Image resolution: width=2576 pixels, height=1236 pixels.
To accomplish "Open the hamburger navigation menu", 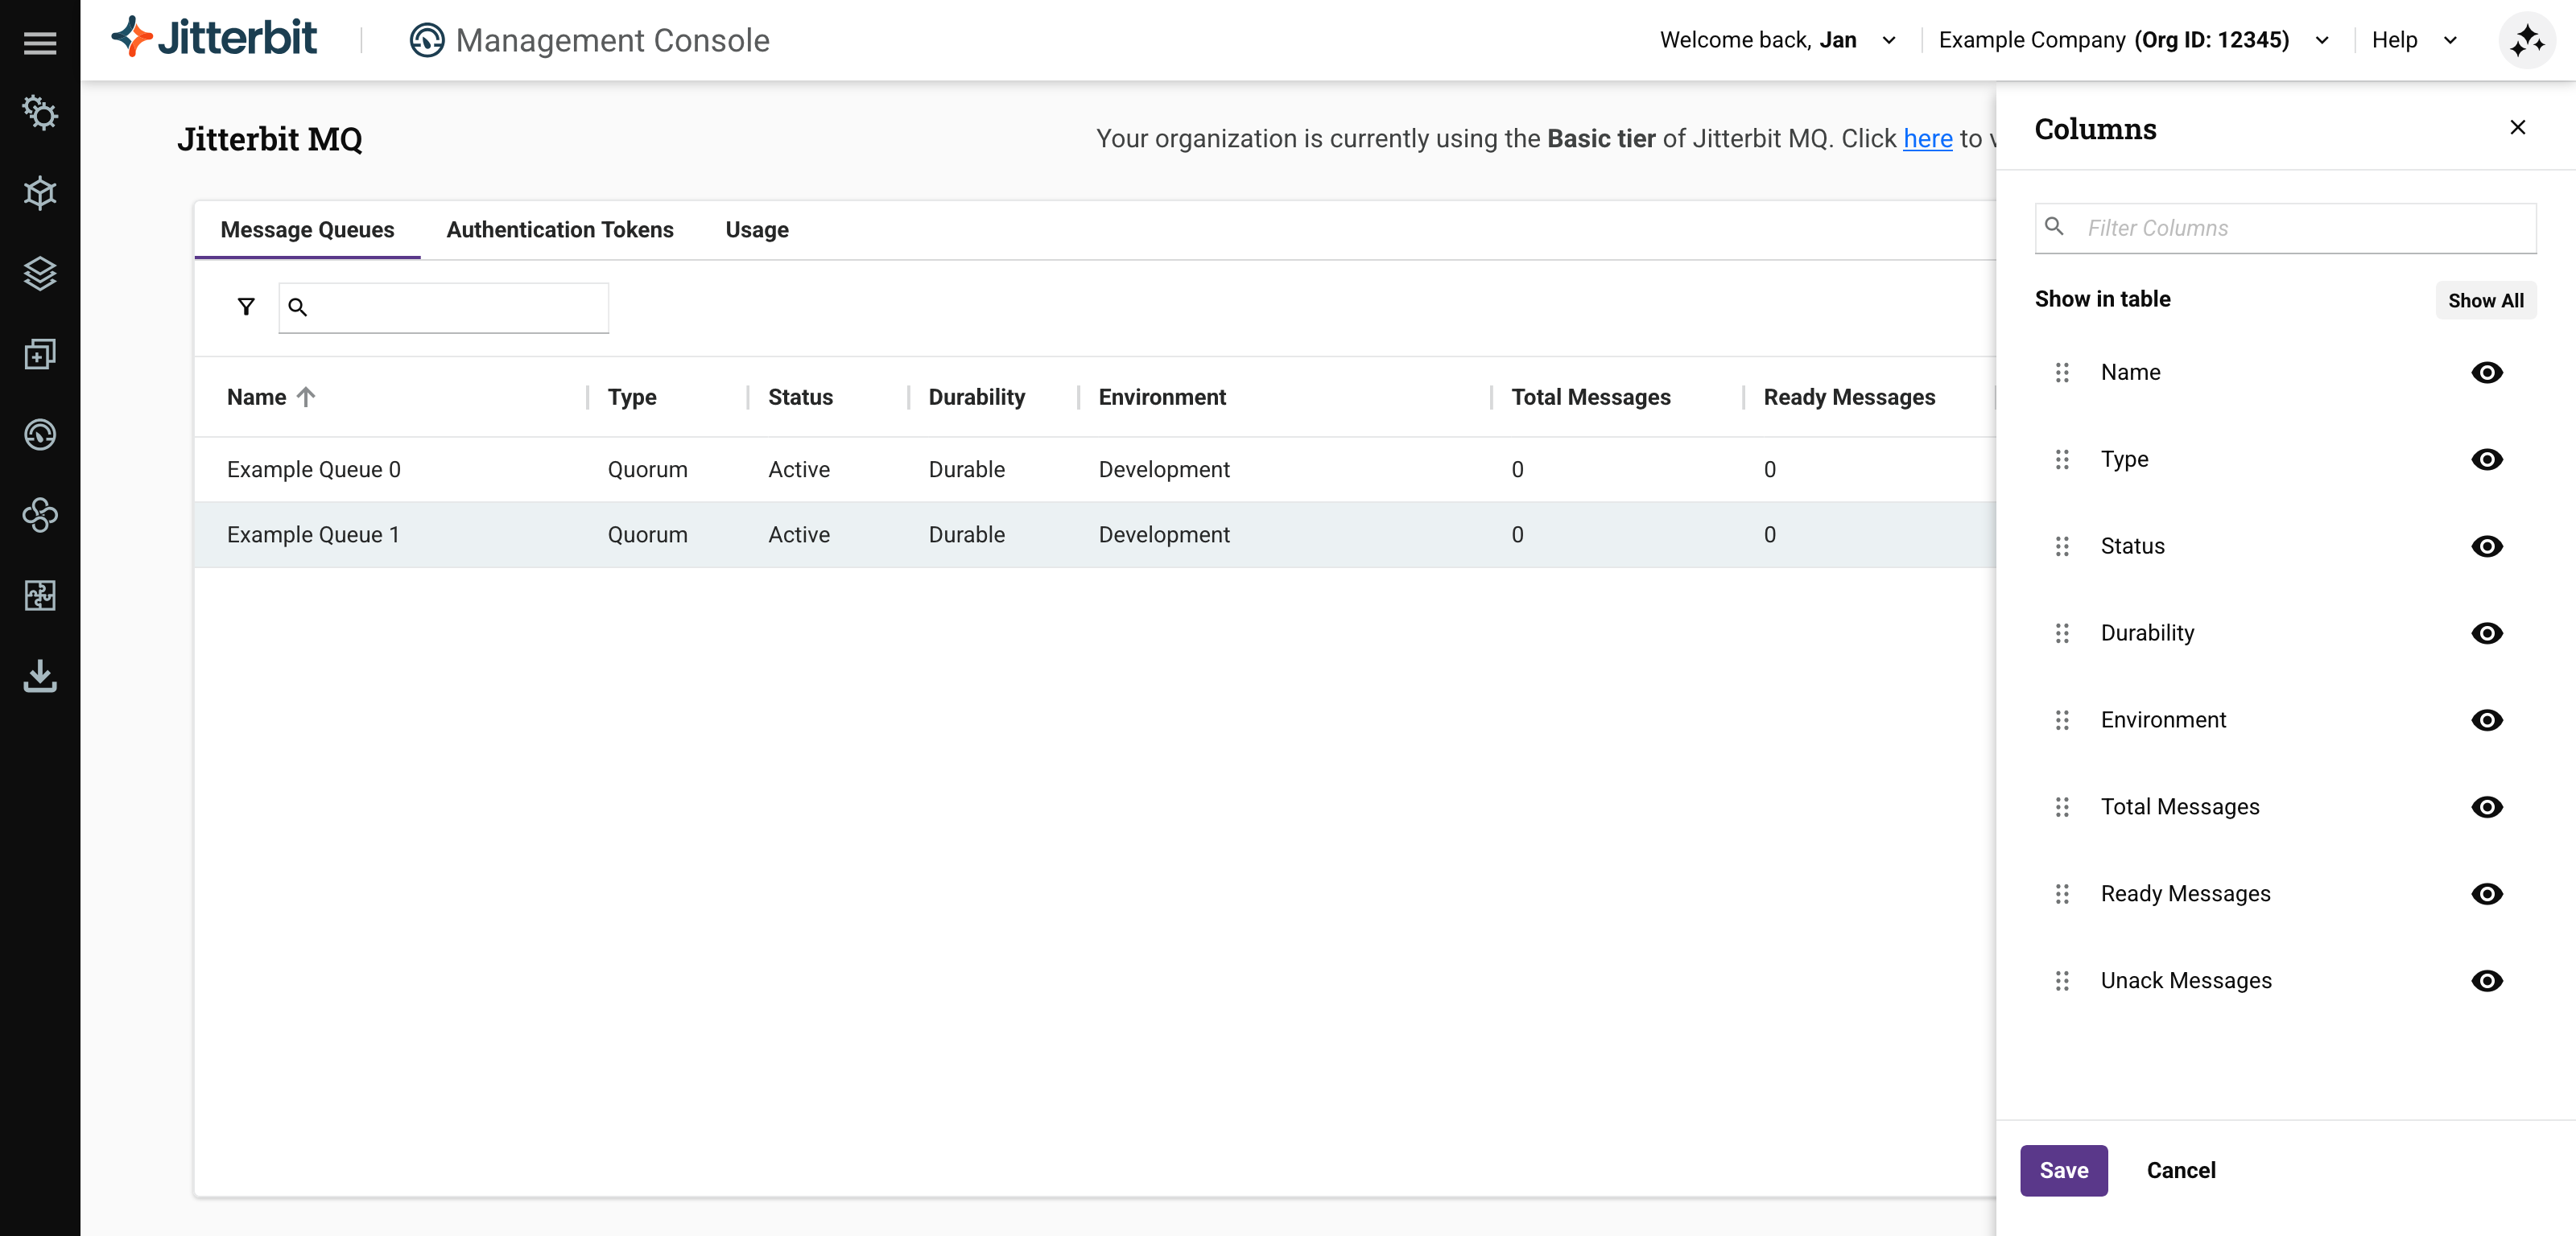I will coord(40,42).
